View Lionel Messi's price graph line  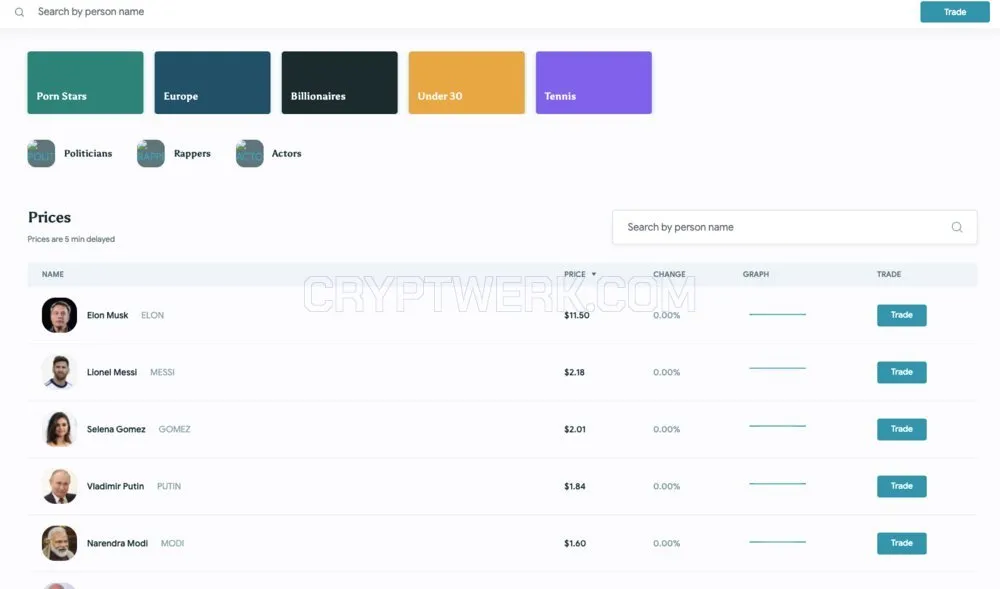click(x=777, y=368)
